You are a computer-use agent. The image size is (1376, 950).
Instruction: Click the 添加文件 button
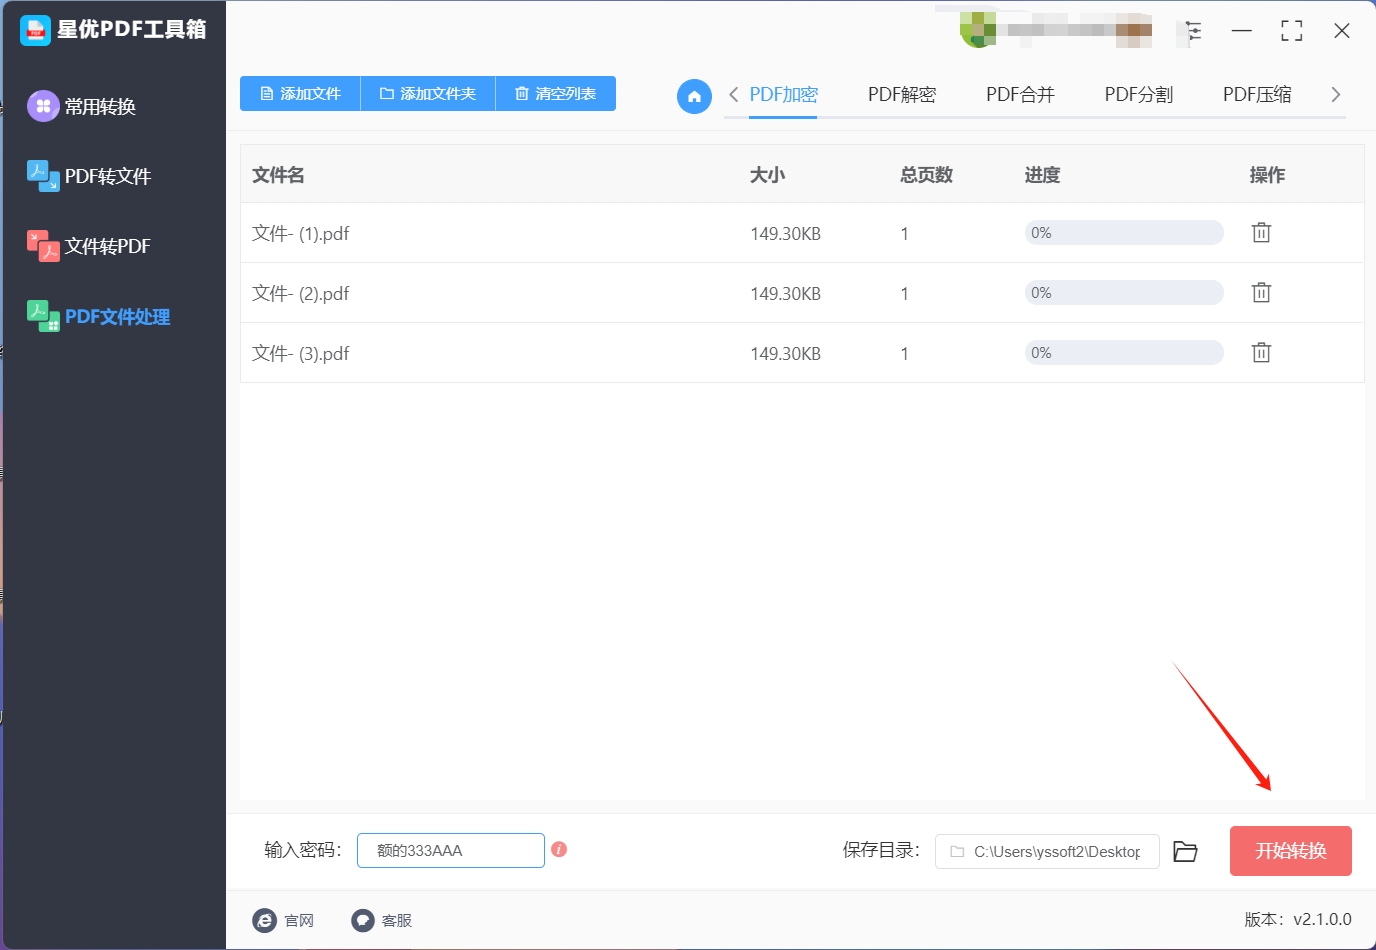pyautogui.click(x=300, y=93)
